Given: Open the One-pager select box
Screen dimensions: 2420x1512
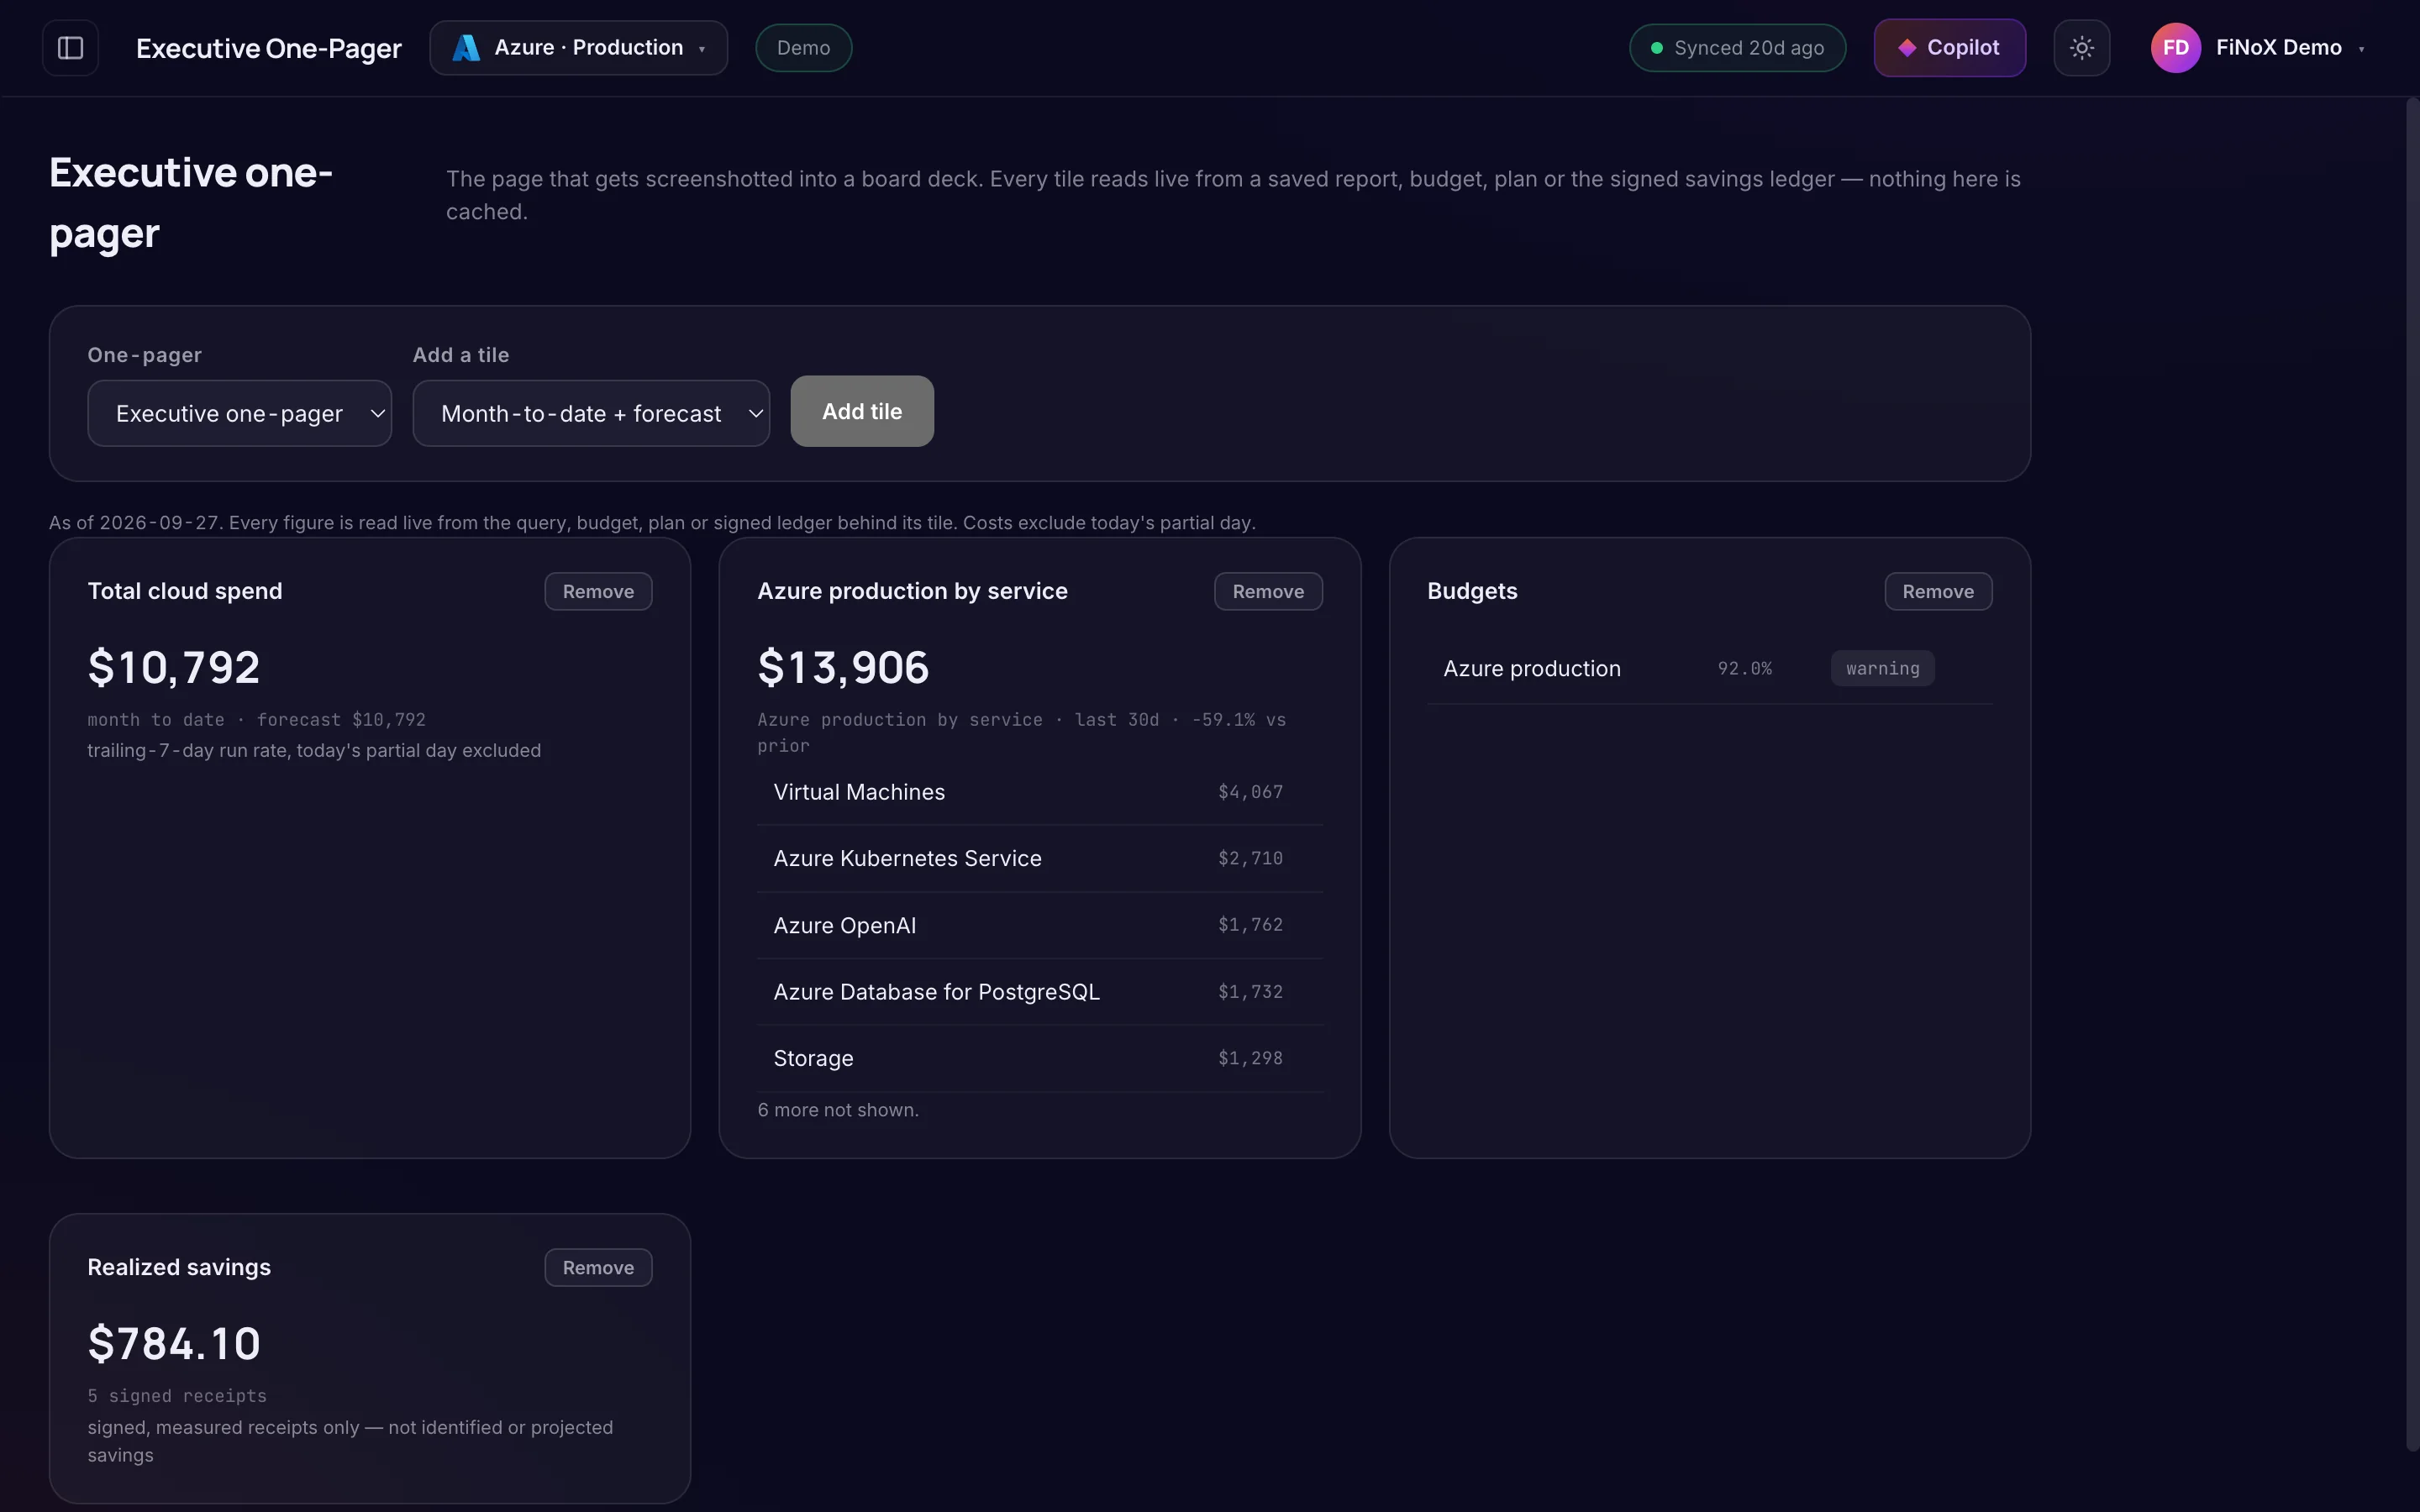Looking at the screenshot, I should (239, 413).
